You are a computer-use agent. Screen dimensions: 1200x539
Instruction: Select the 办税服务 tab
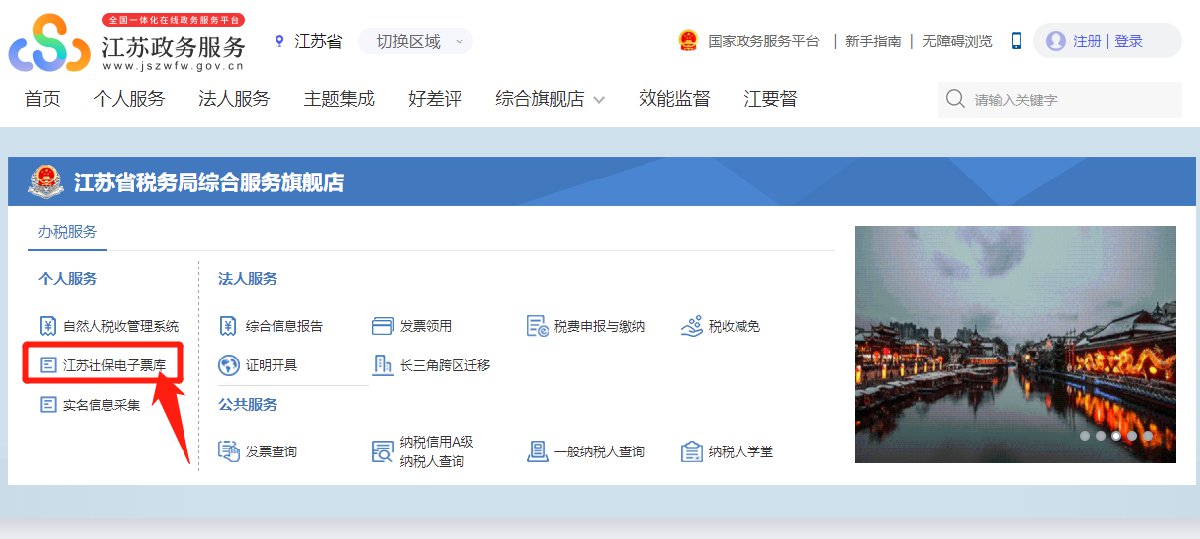[x=68, y=231]
